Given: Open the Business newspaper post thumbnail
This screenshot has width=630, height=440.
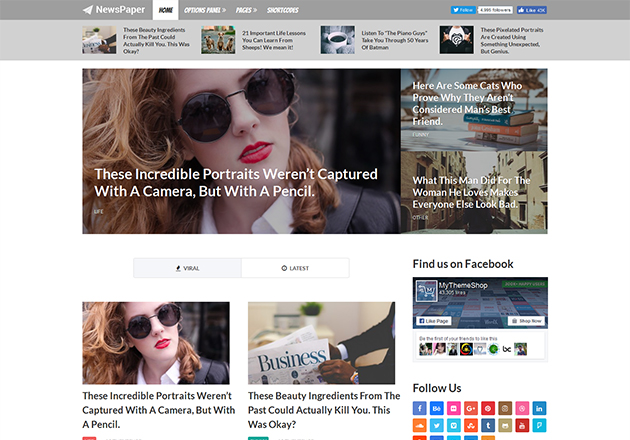Looking at the screenshot, I should 321,343.
